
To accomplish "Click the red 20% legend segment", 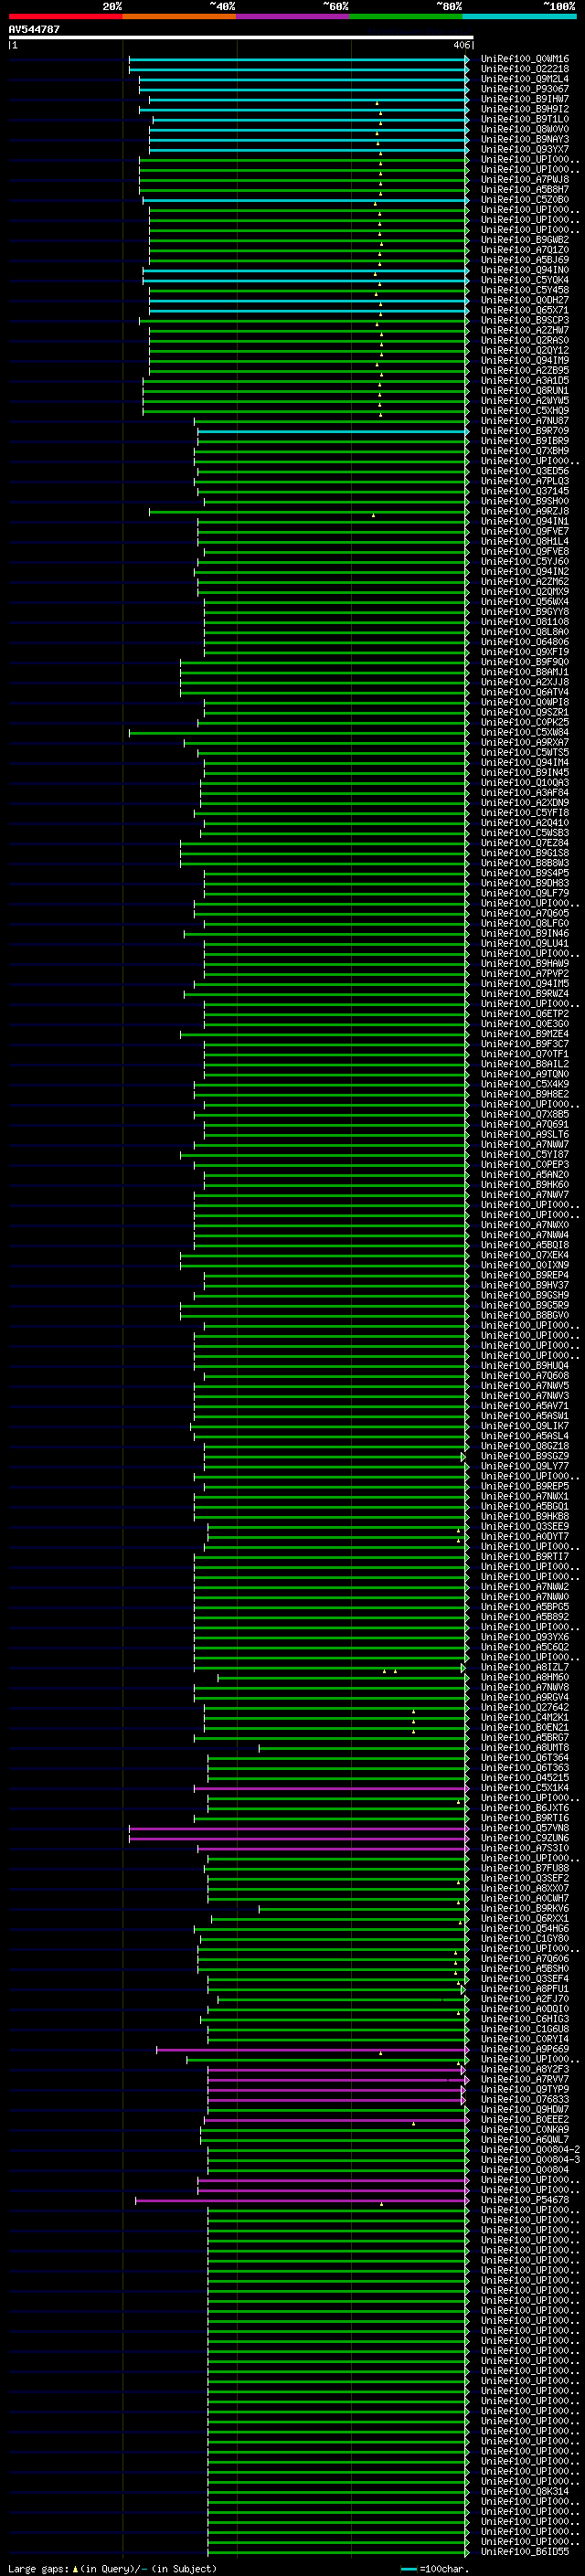I will (x=66, y=16).
